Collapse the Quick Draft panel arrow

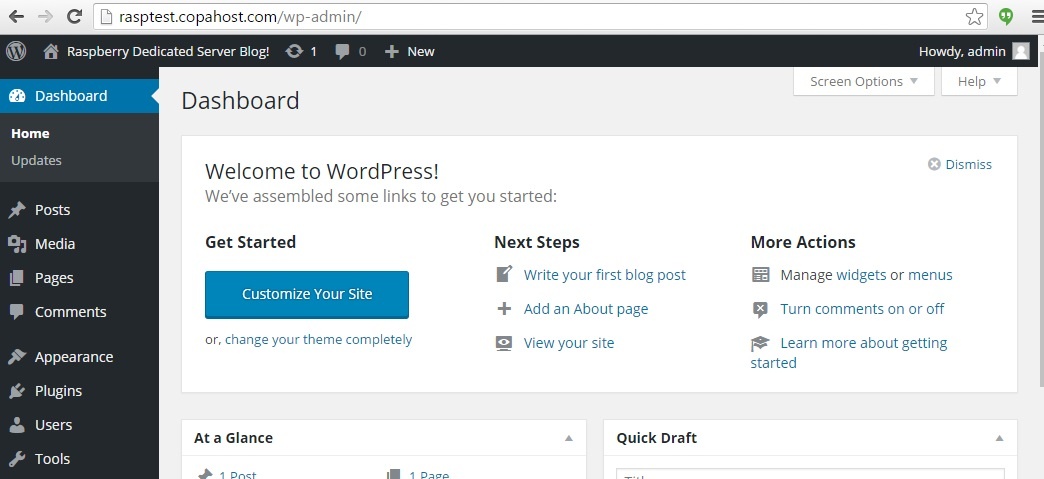[999, 438]
